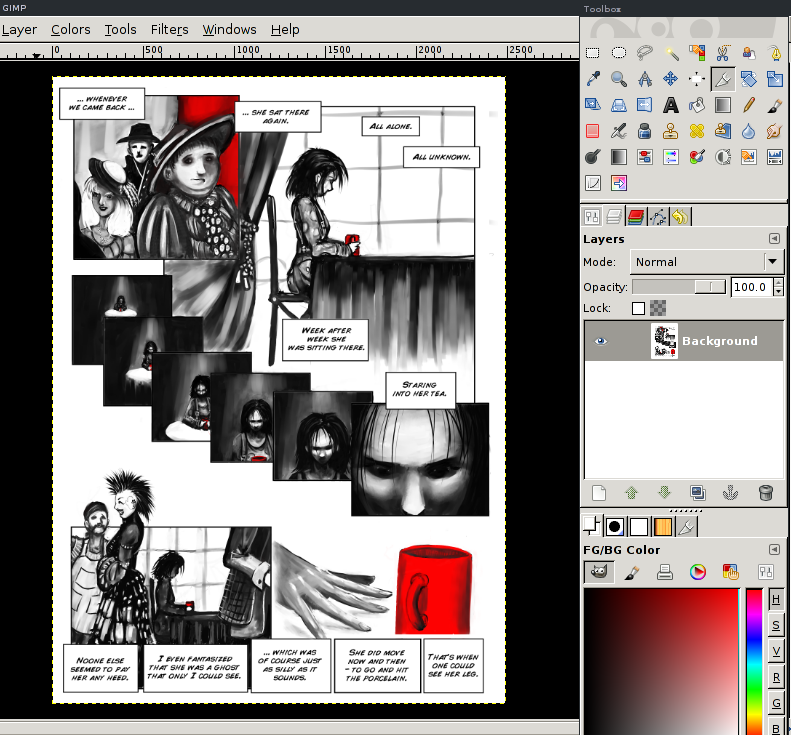
Task: Hide the Background layer with eye icon
Action: (601, 341)
